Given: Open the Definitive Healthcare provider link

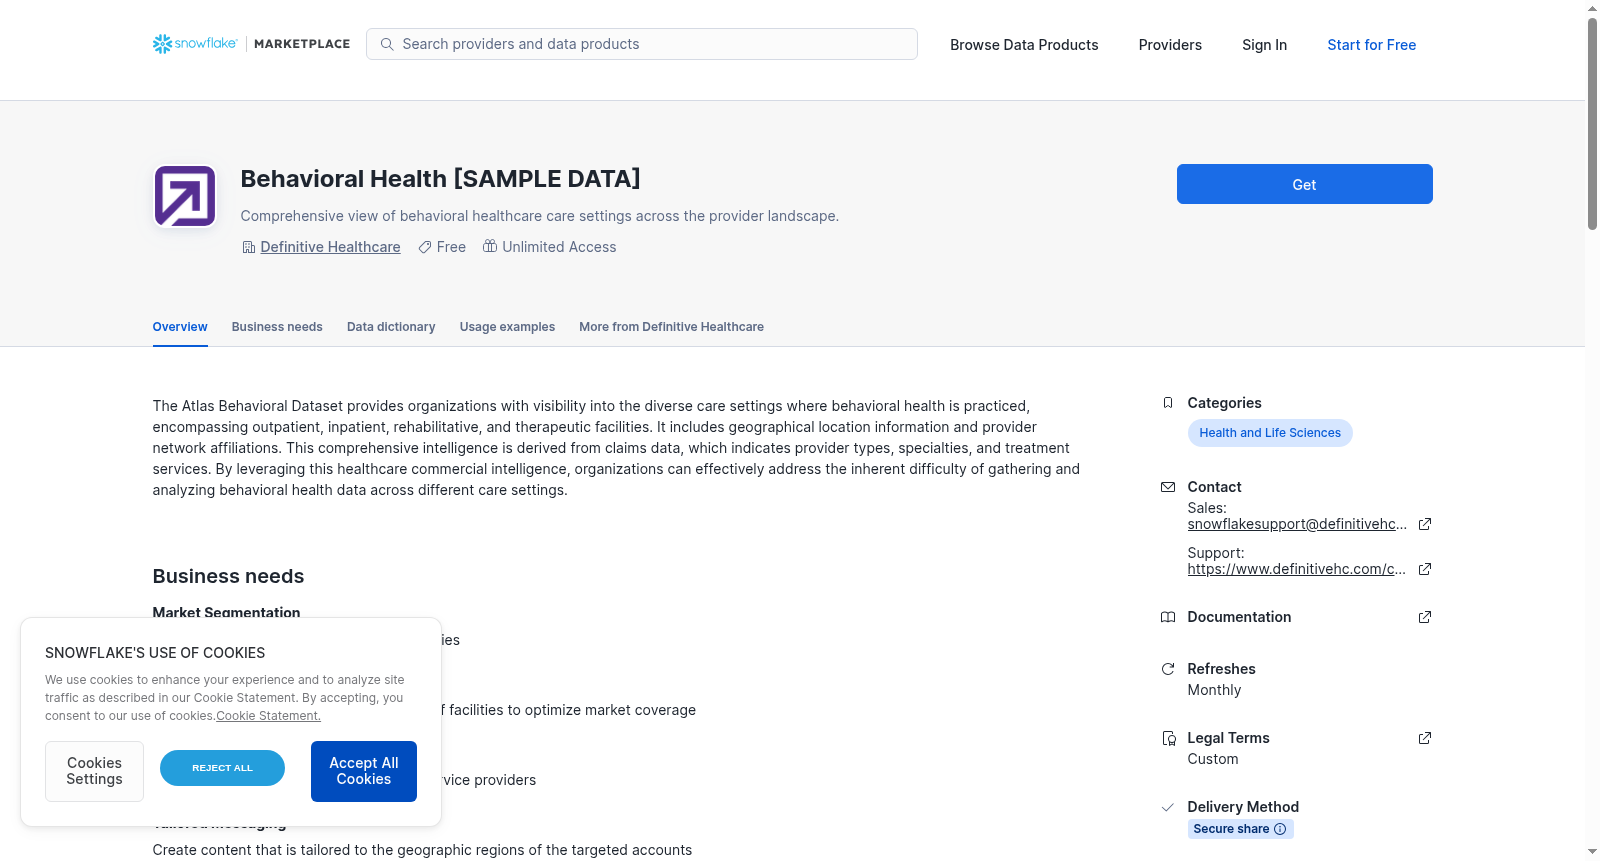Looking at the screenshot, I should pyautogui.click(x=330, y=247).
